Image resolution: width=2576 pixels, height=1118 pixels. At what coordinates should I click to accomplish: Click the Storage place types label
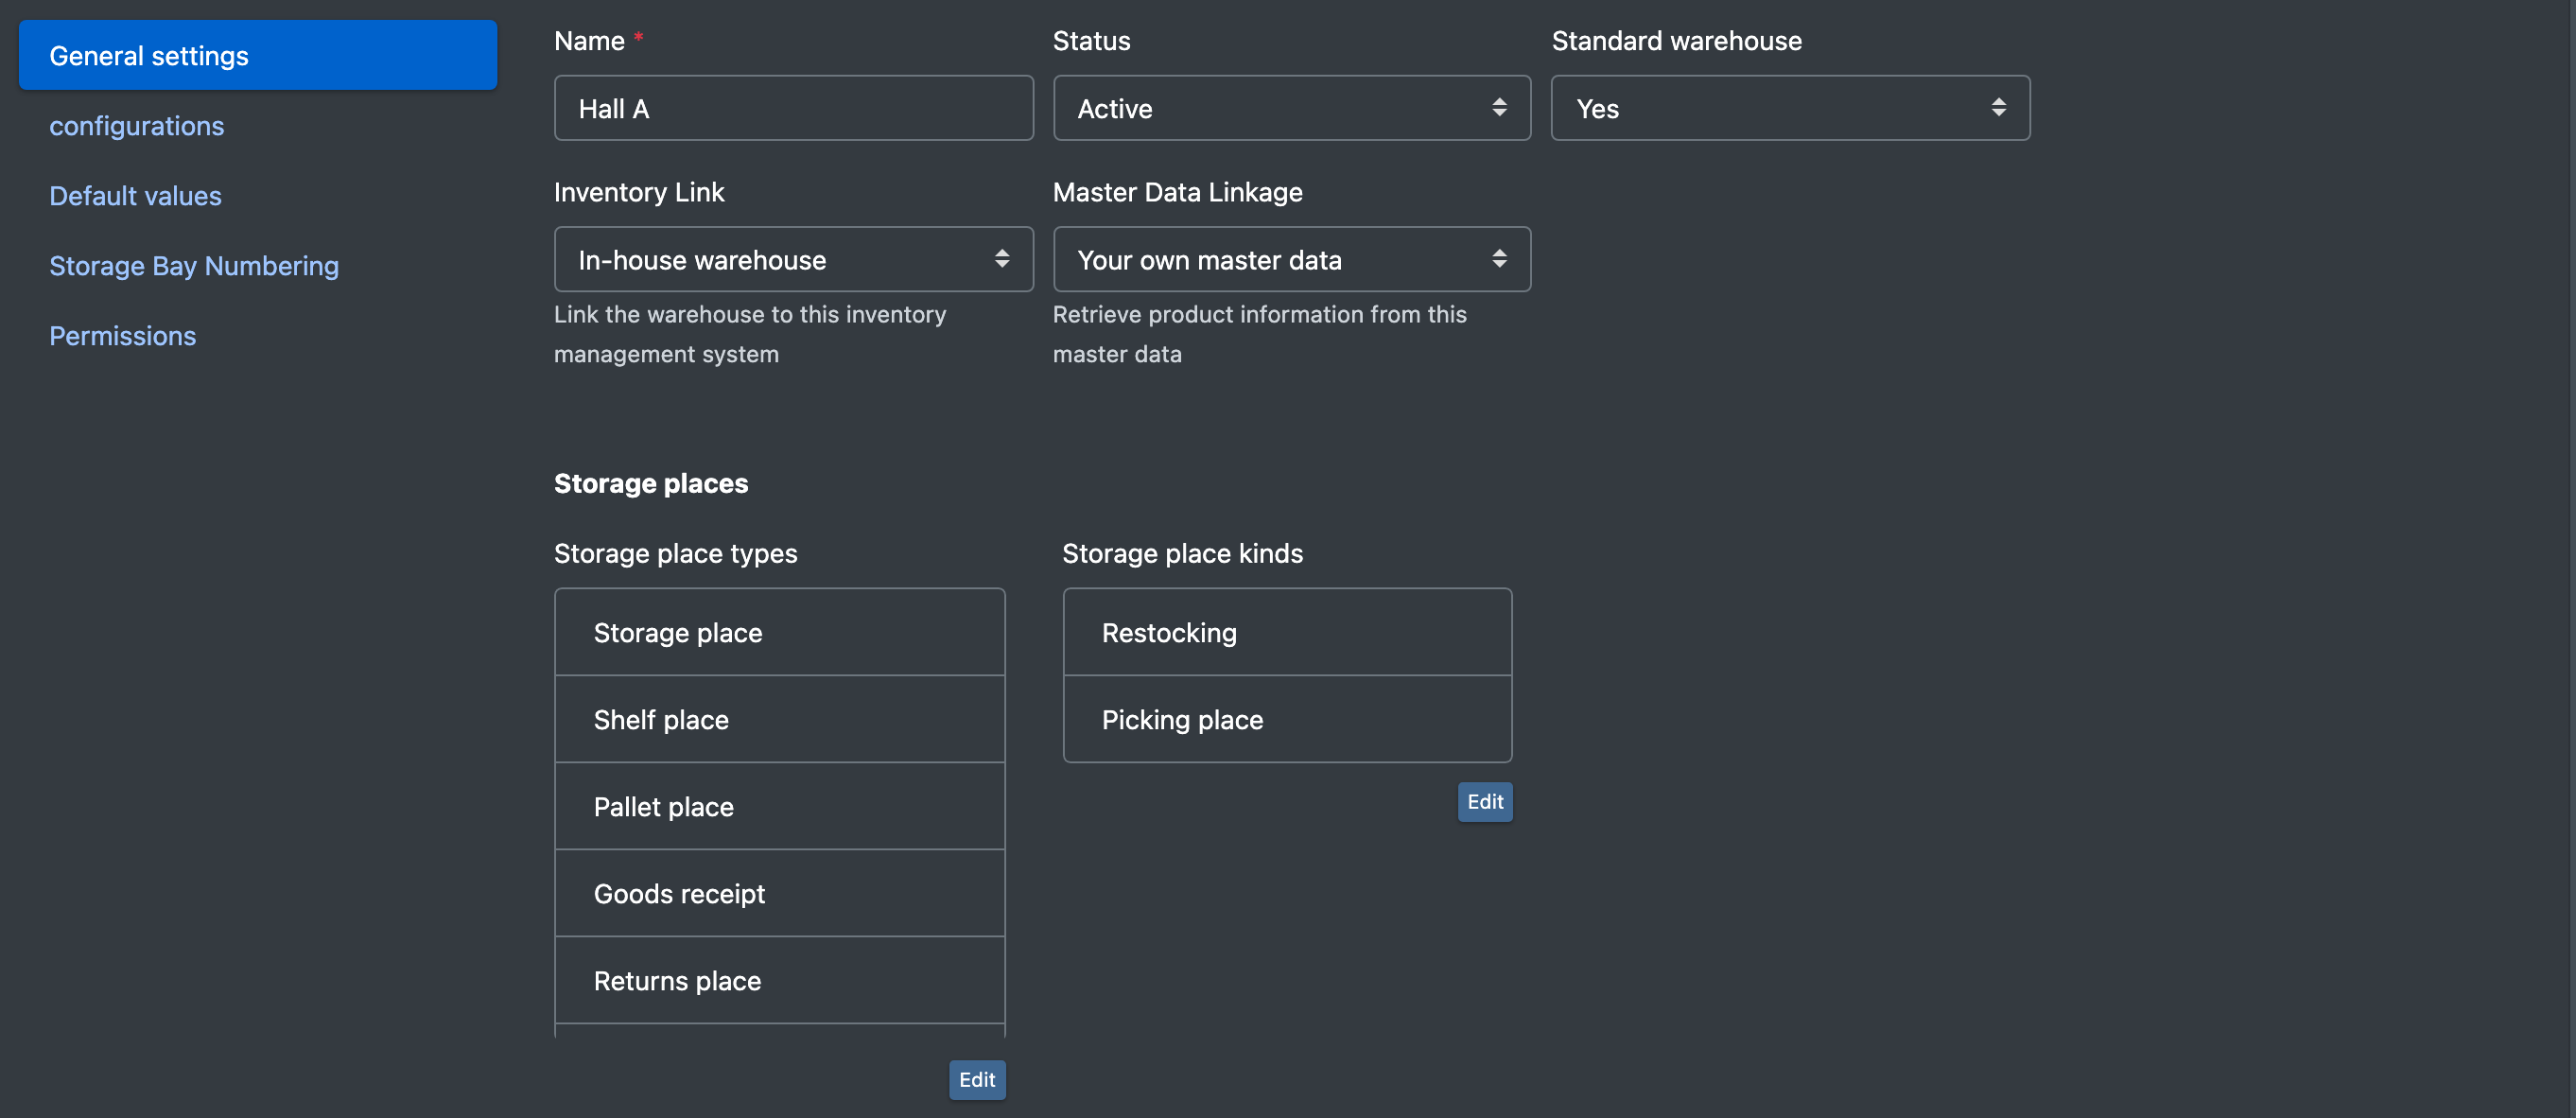(x=675, y=553)
